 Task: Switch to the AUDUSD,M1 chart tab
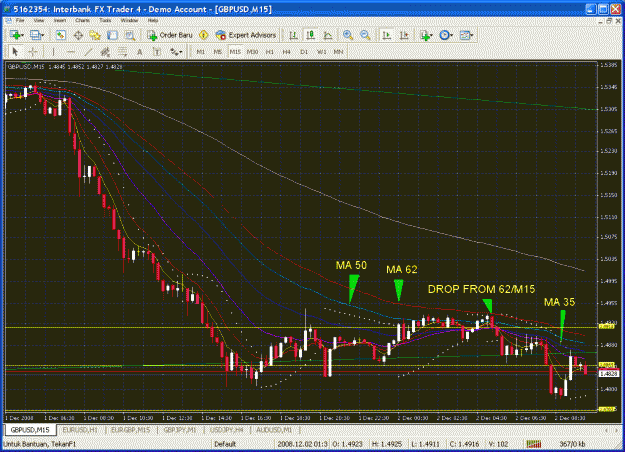(x=274, y=430)
